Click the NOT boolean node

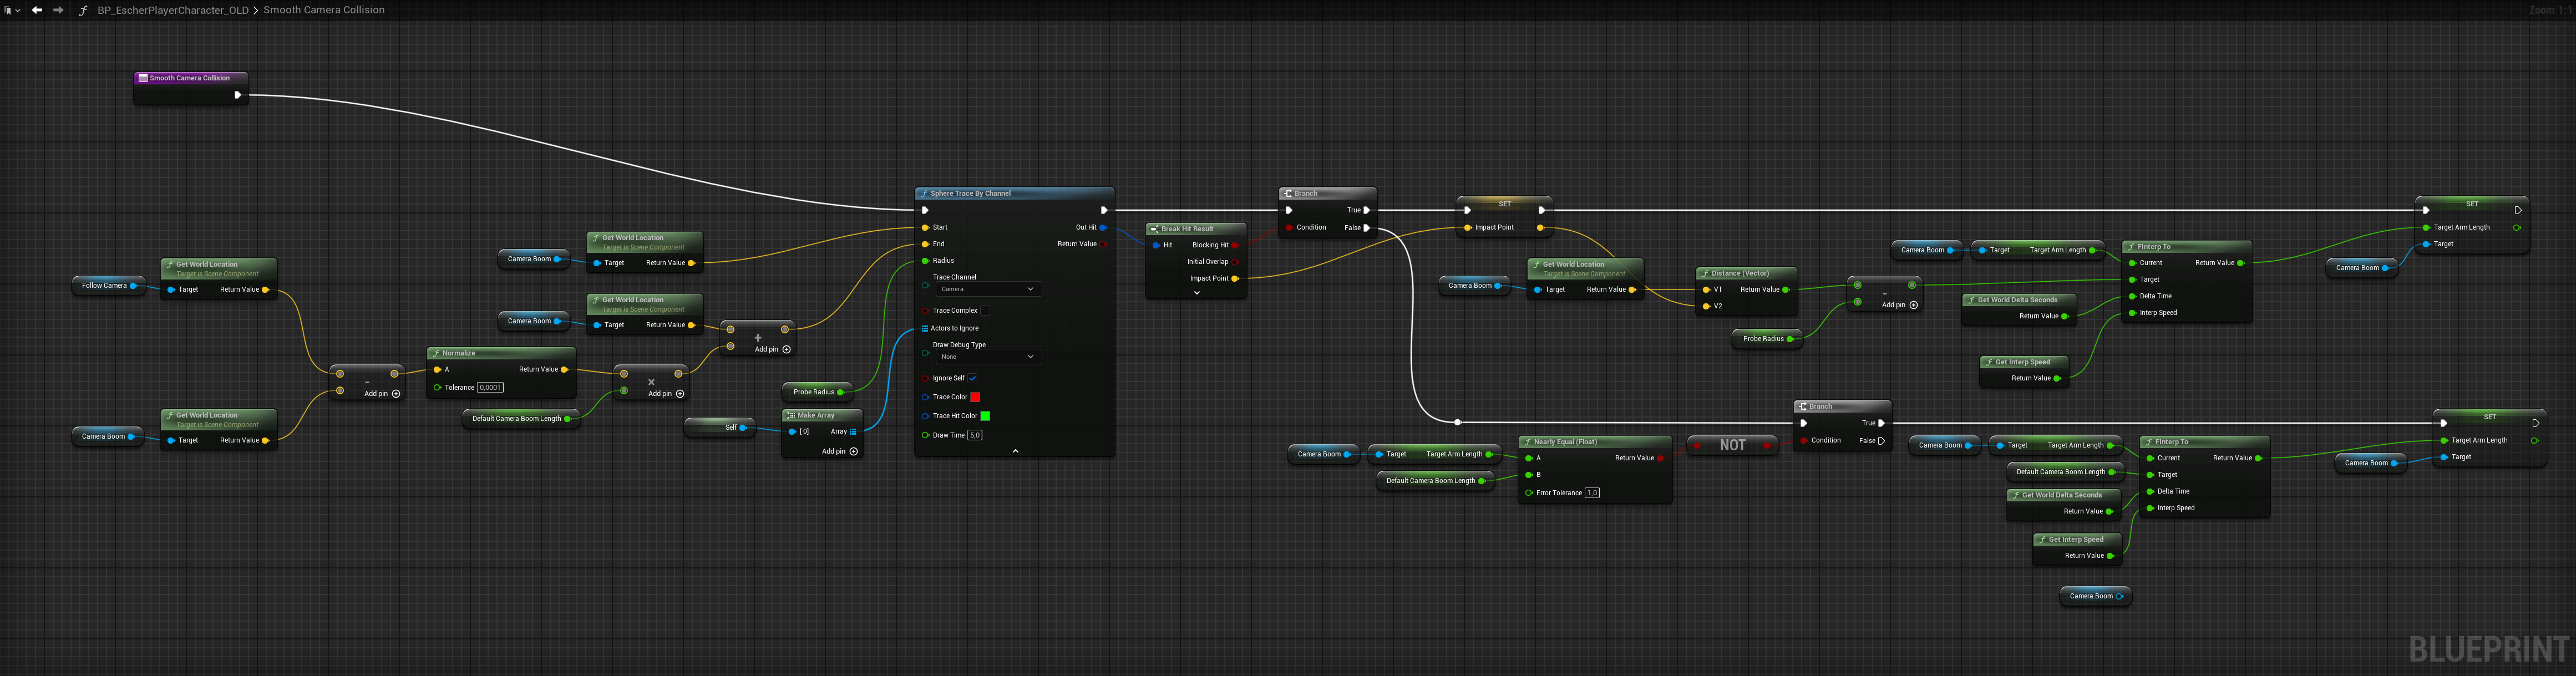(x=1732, y=445)
